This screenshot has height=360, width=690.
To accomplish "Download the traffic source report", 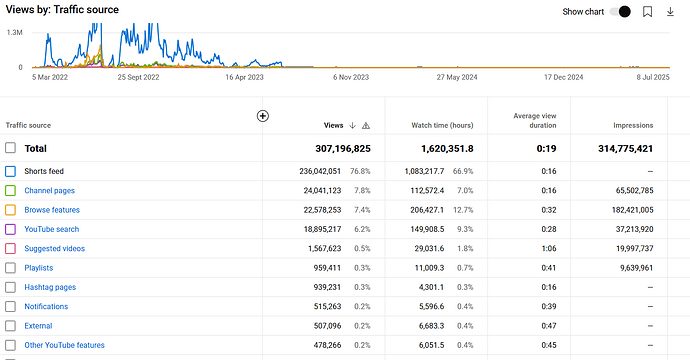I will (670, 12).
